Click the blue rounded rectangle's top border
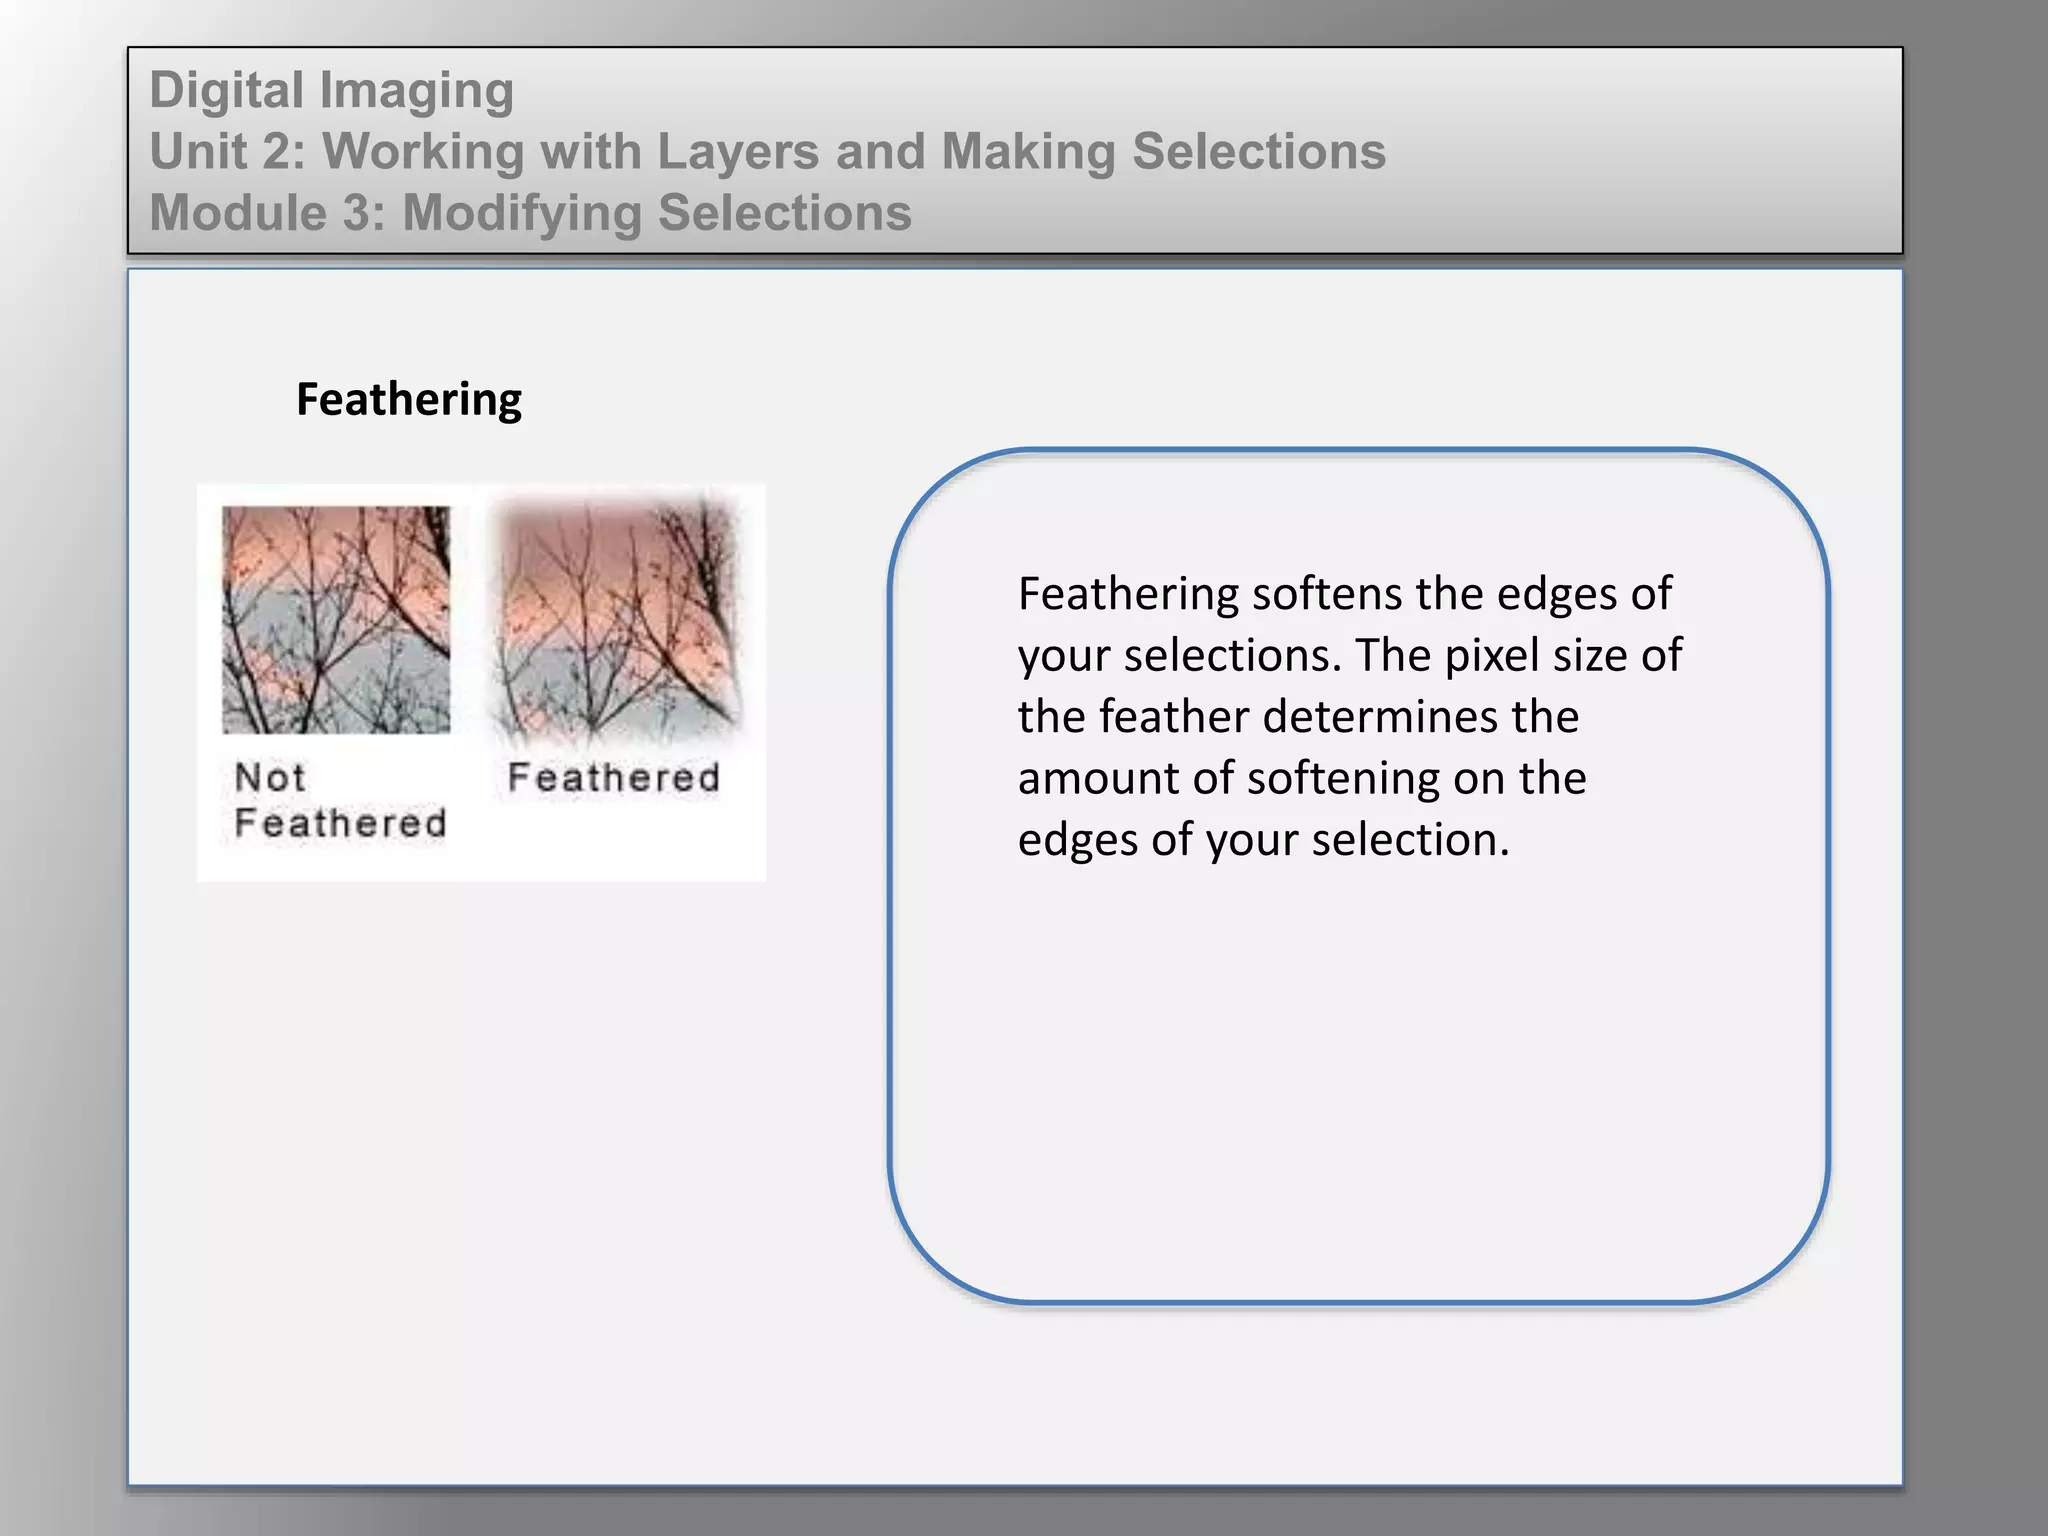The image size is (2048, 1536). click(x=1360, y=451)
